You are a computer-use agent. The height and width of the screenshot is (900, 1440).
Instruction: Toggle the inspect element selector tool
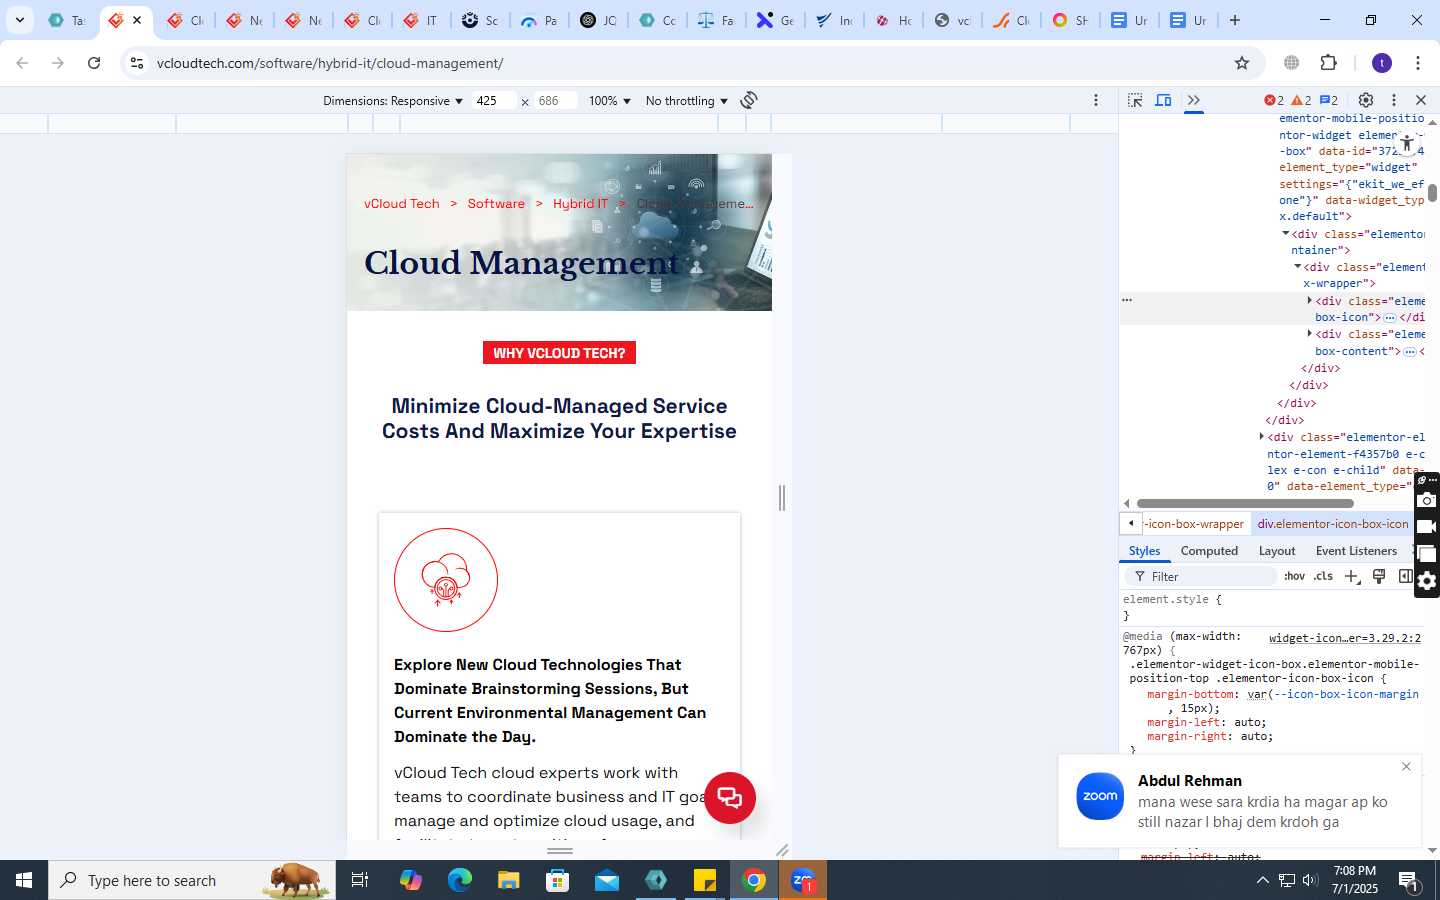tap(1135, 100)
